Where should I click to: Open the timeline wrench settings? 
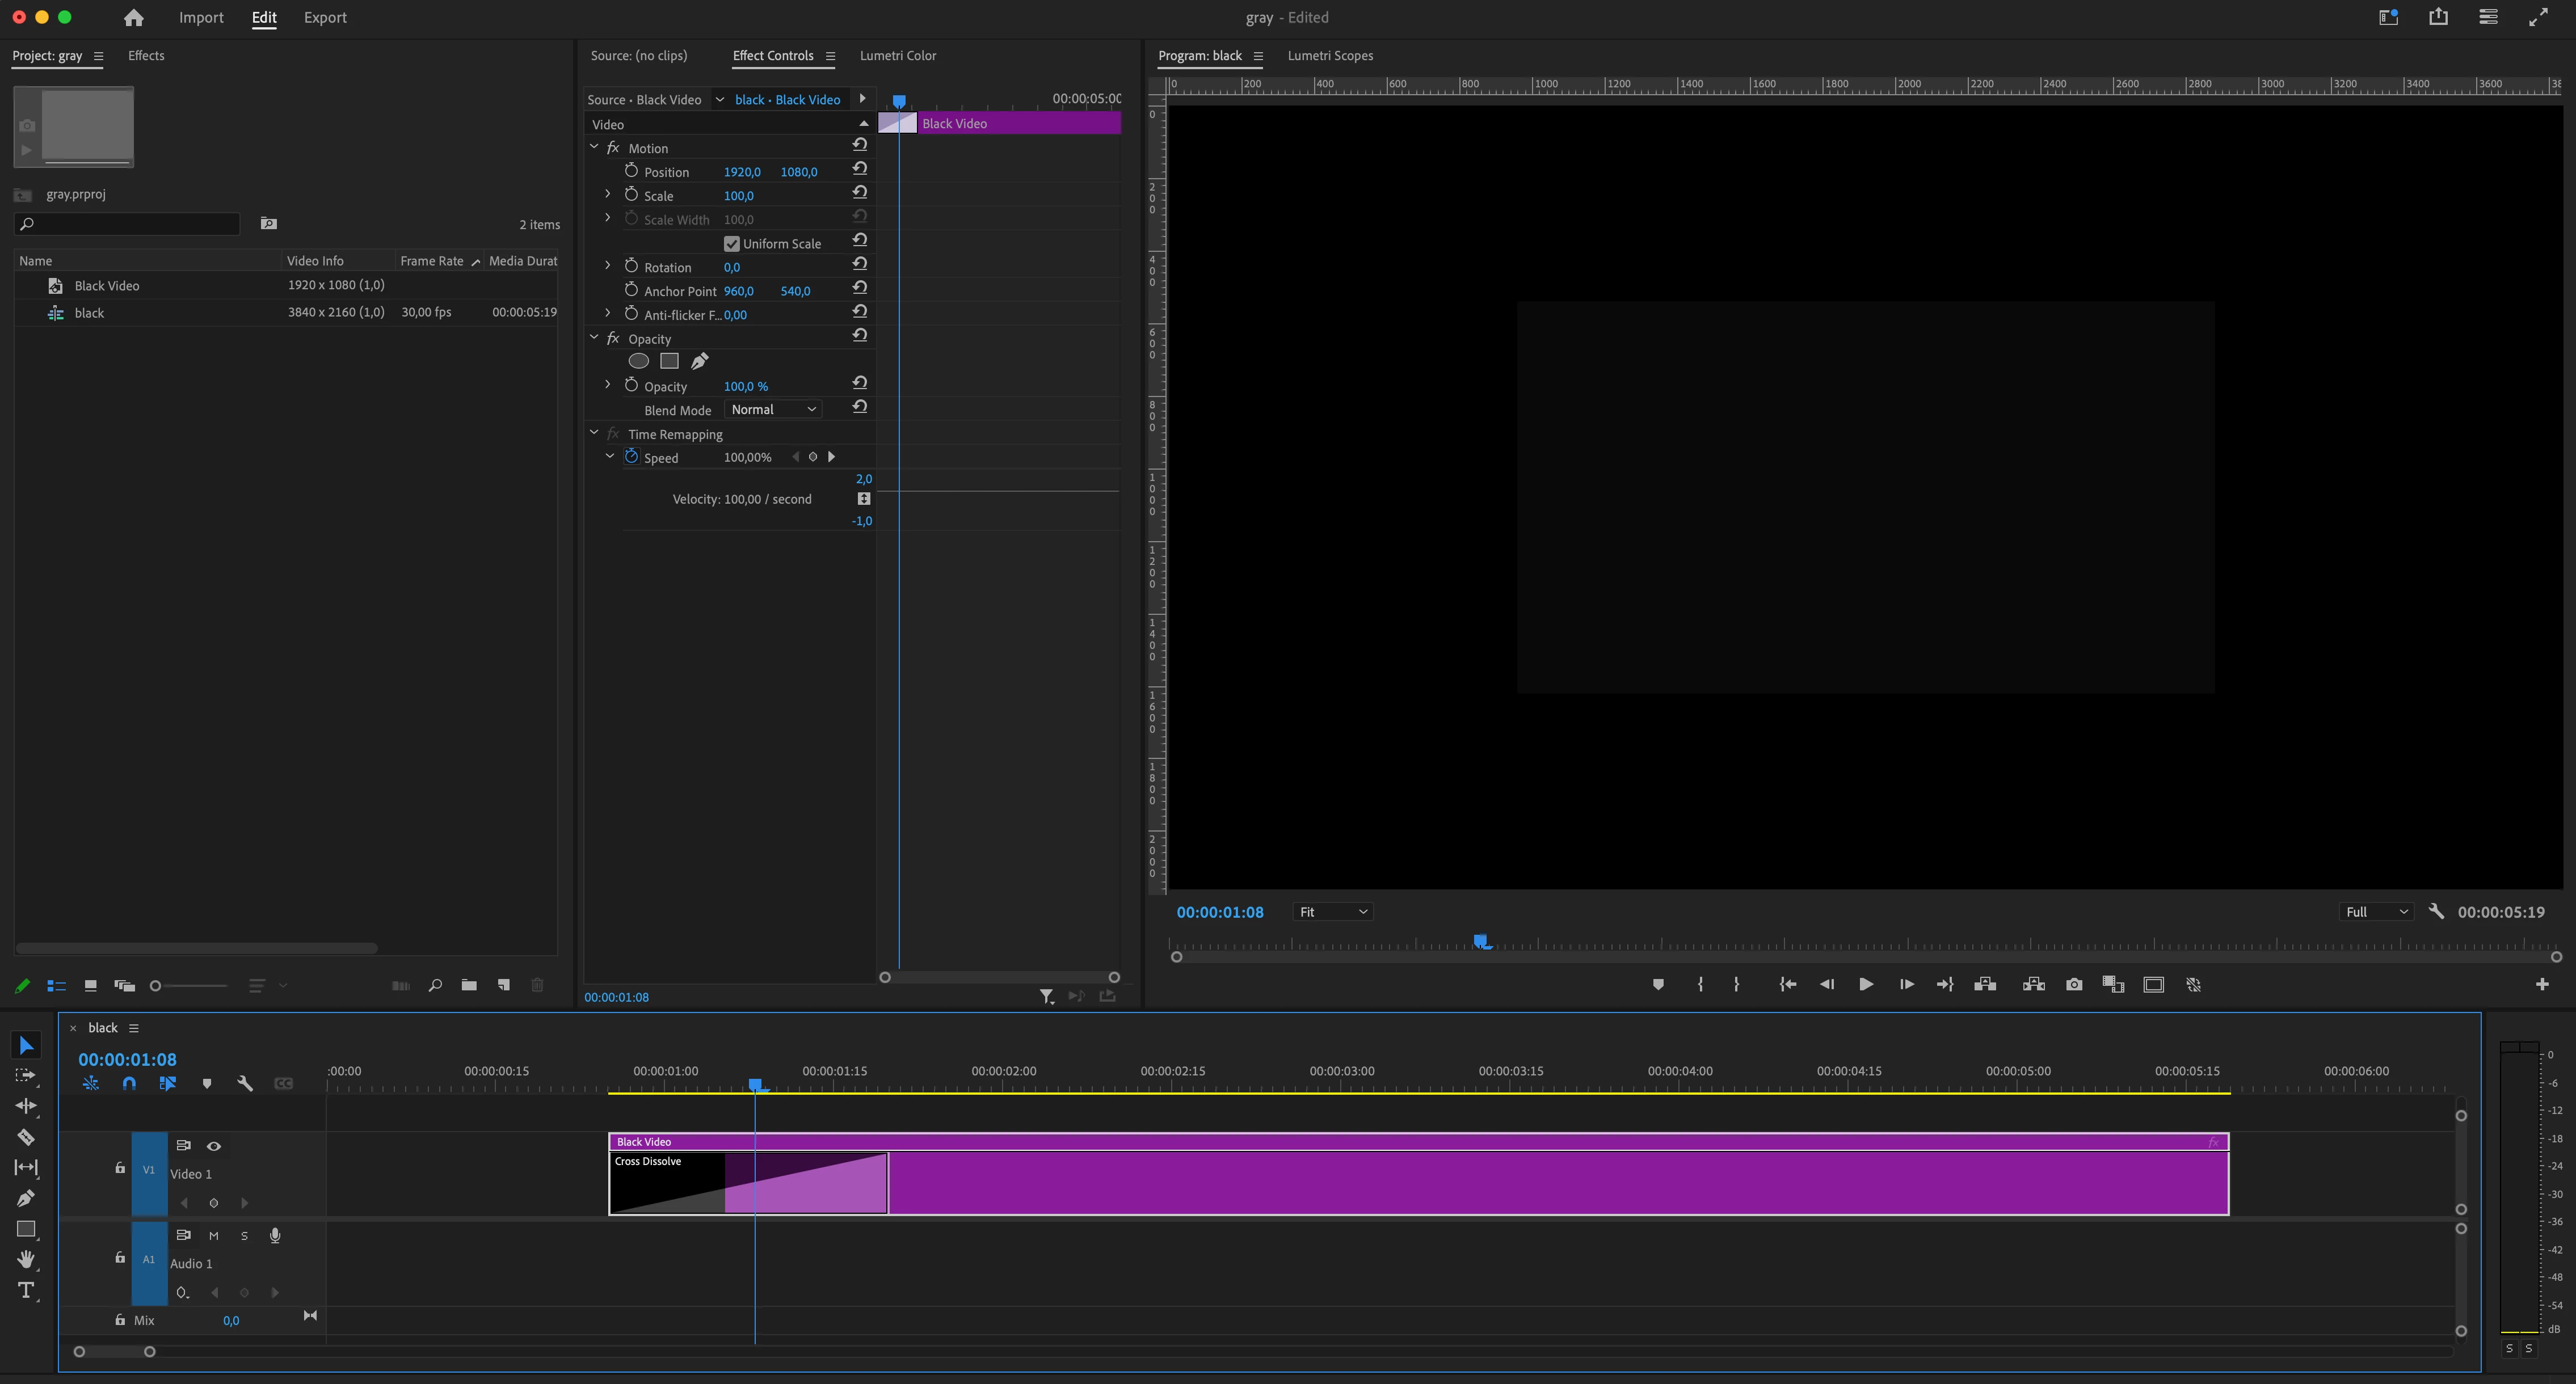245,1083
